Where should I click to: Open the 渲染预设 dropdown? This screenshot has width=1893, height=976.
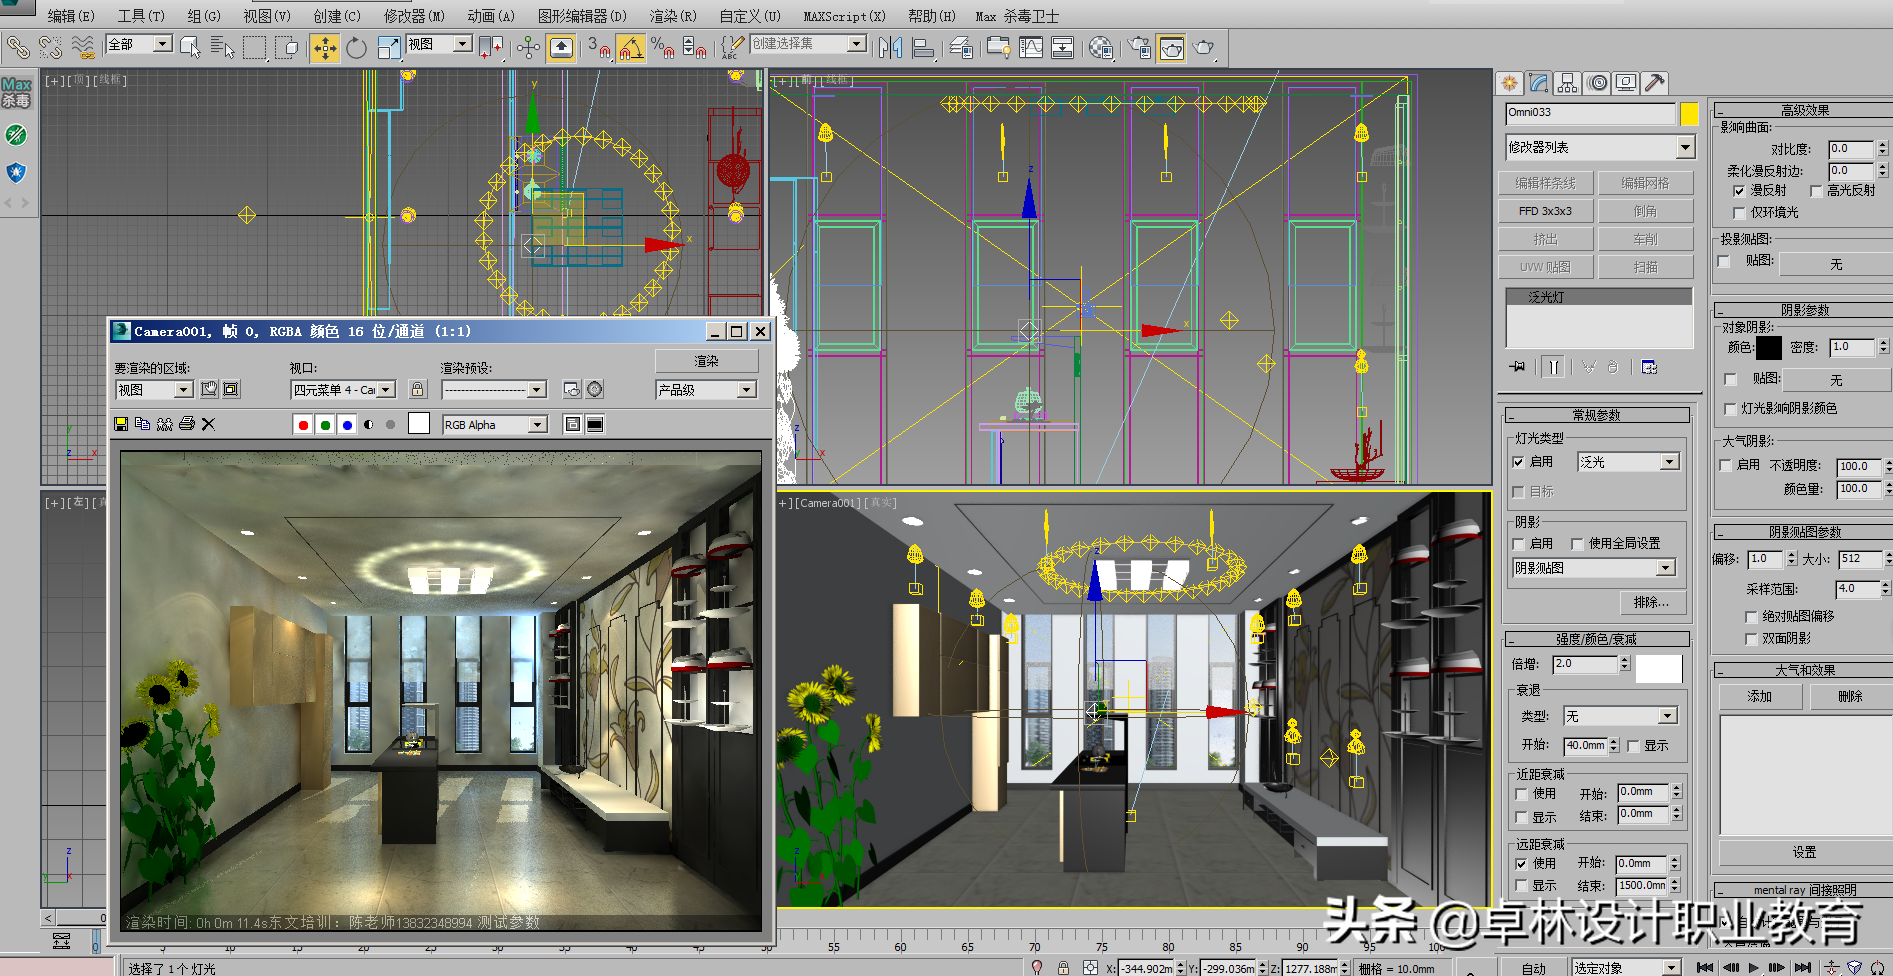494,390
